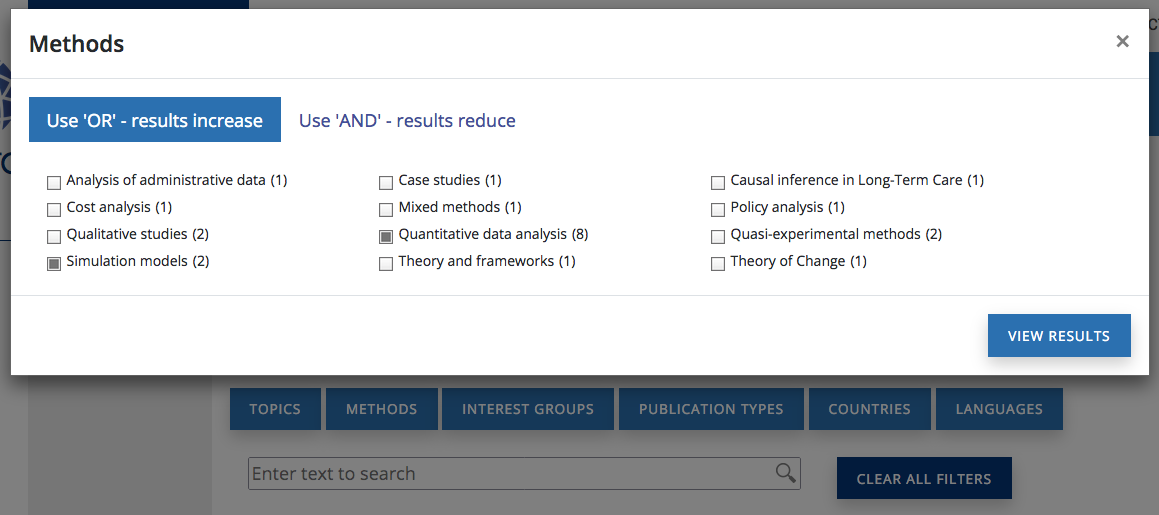This screenshot has width=1159, height=515.
Task: Open the Topics filter
Action: (275, 409)
